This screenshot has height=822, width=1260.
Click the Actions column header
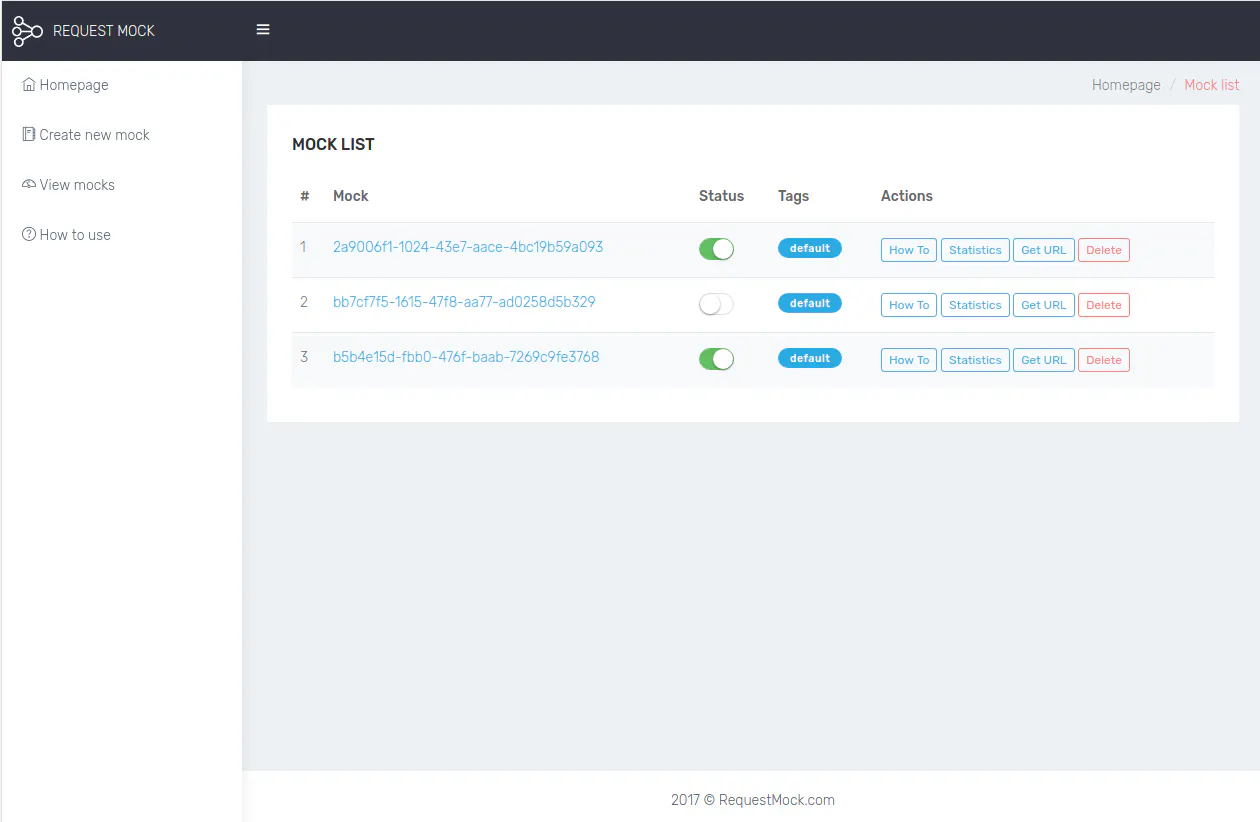pos(907,196)
